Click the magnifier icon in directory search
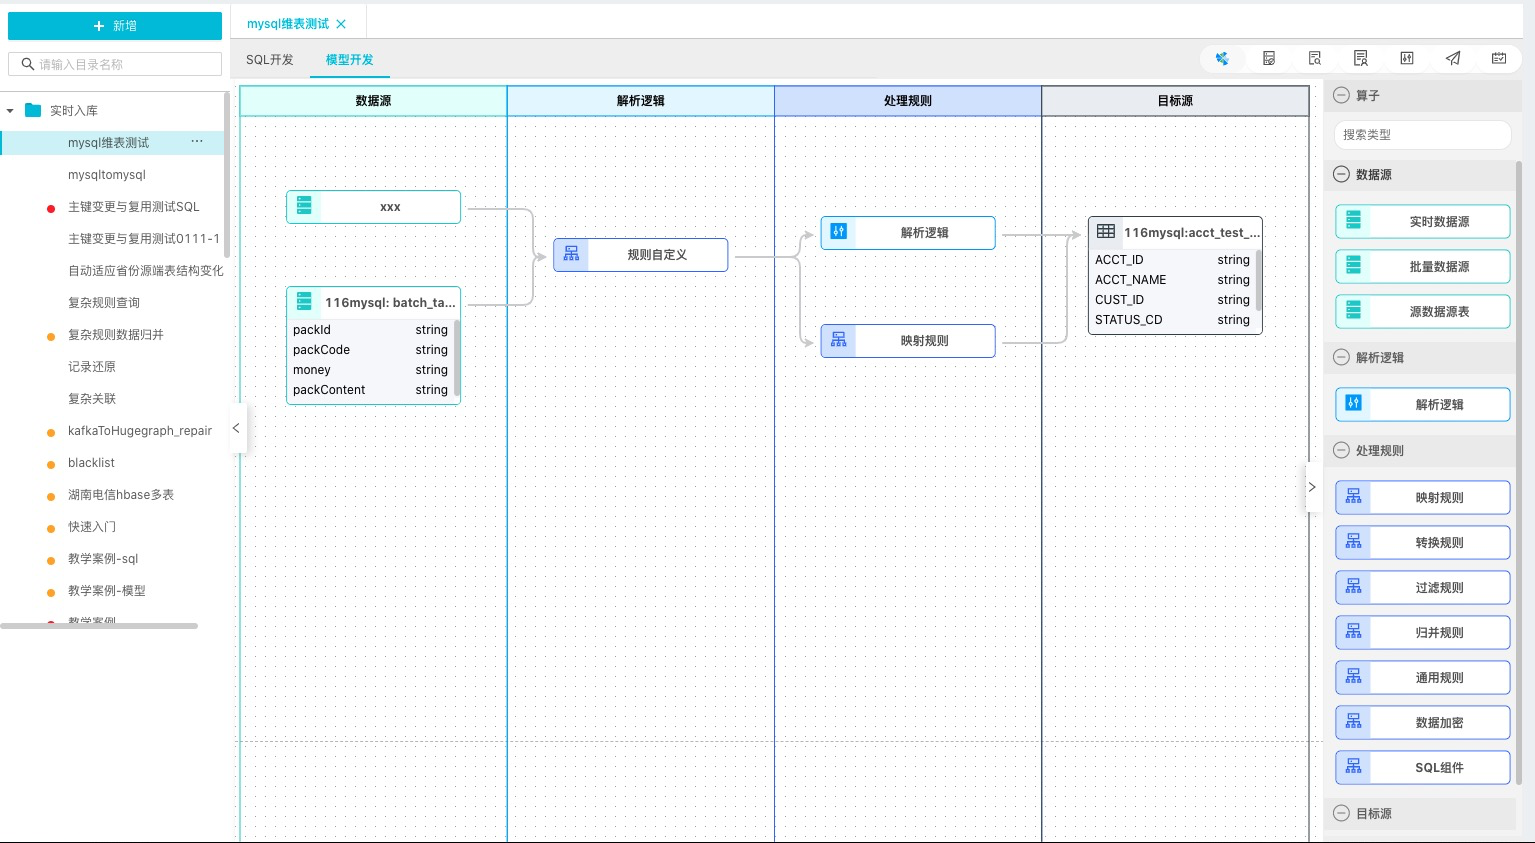Image resolution: width=1535 pixels, height=843 pixels. click(28, 64)
